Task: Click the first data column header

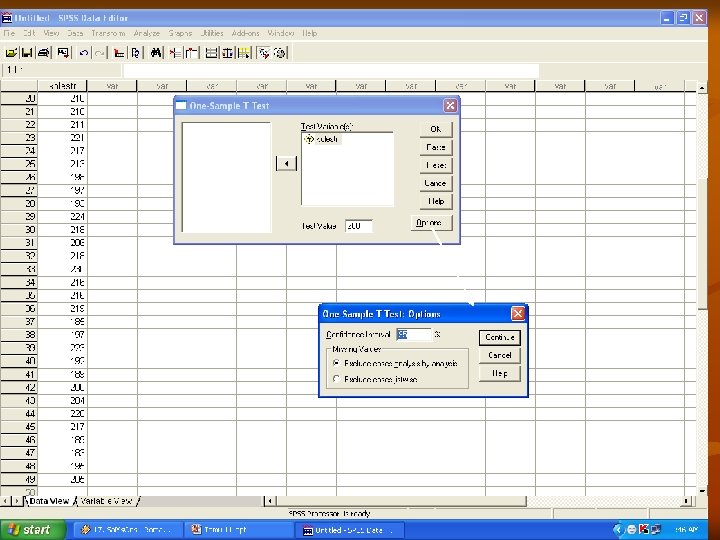Action: click(x=62, y=86)
